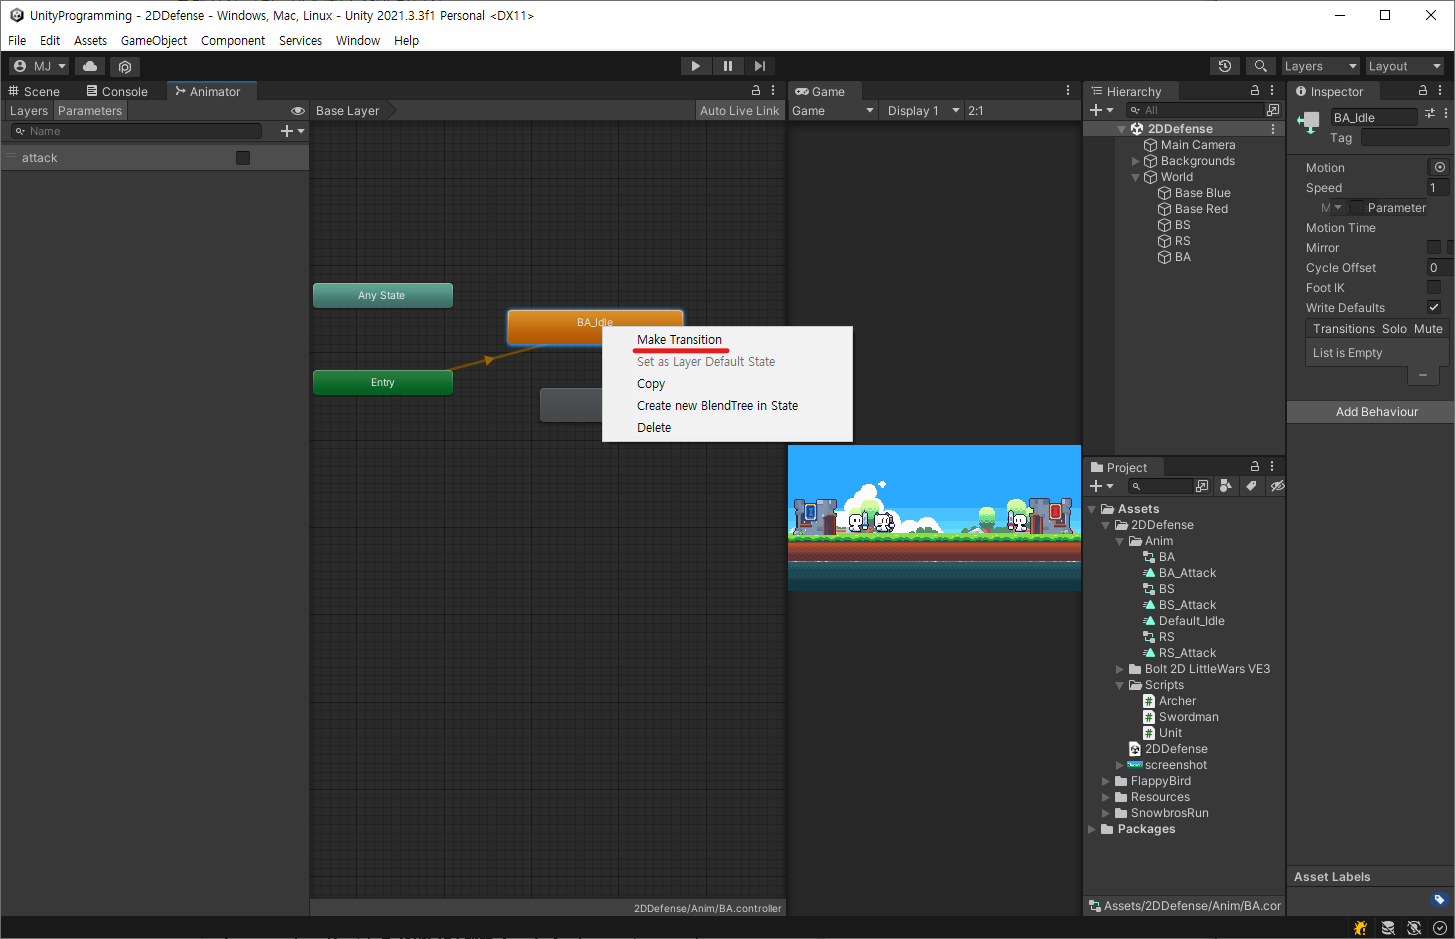Lock the Animator window with padlock icon
1455x939 pixels.
point(756,90)
